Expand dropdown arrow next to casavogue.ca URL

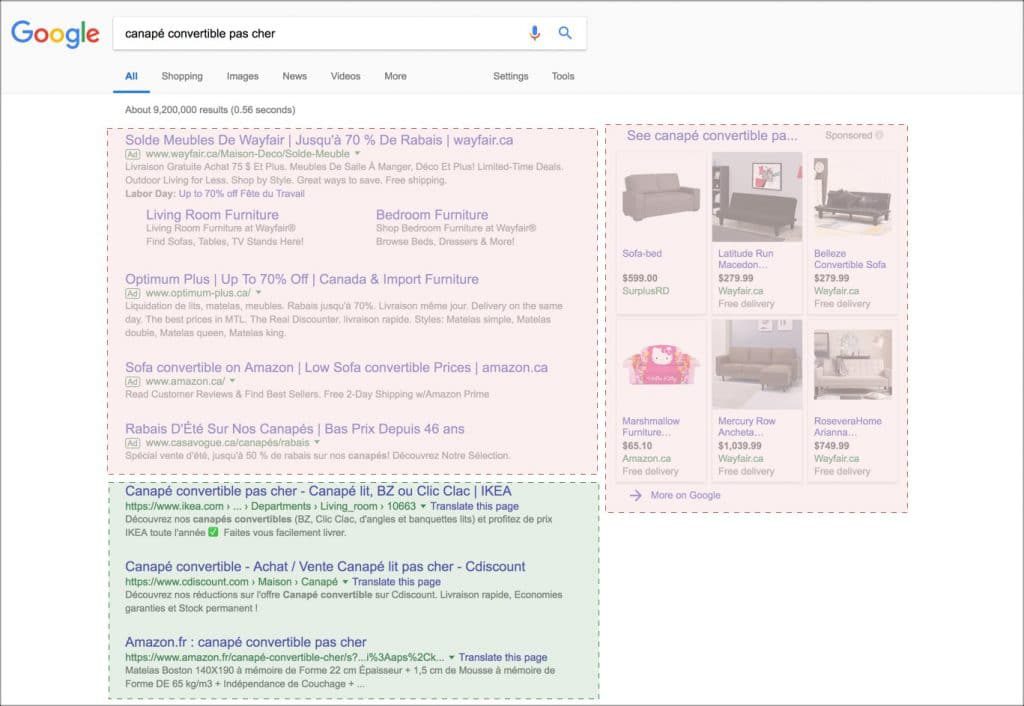point(317,442)
